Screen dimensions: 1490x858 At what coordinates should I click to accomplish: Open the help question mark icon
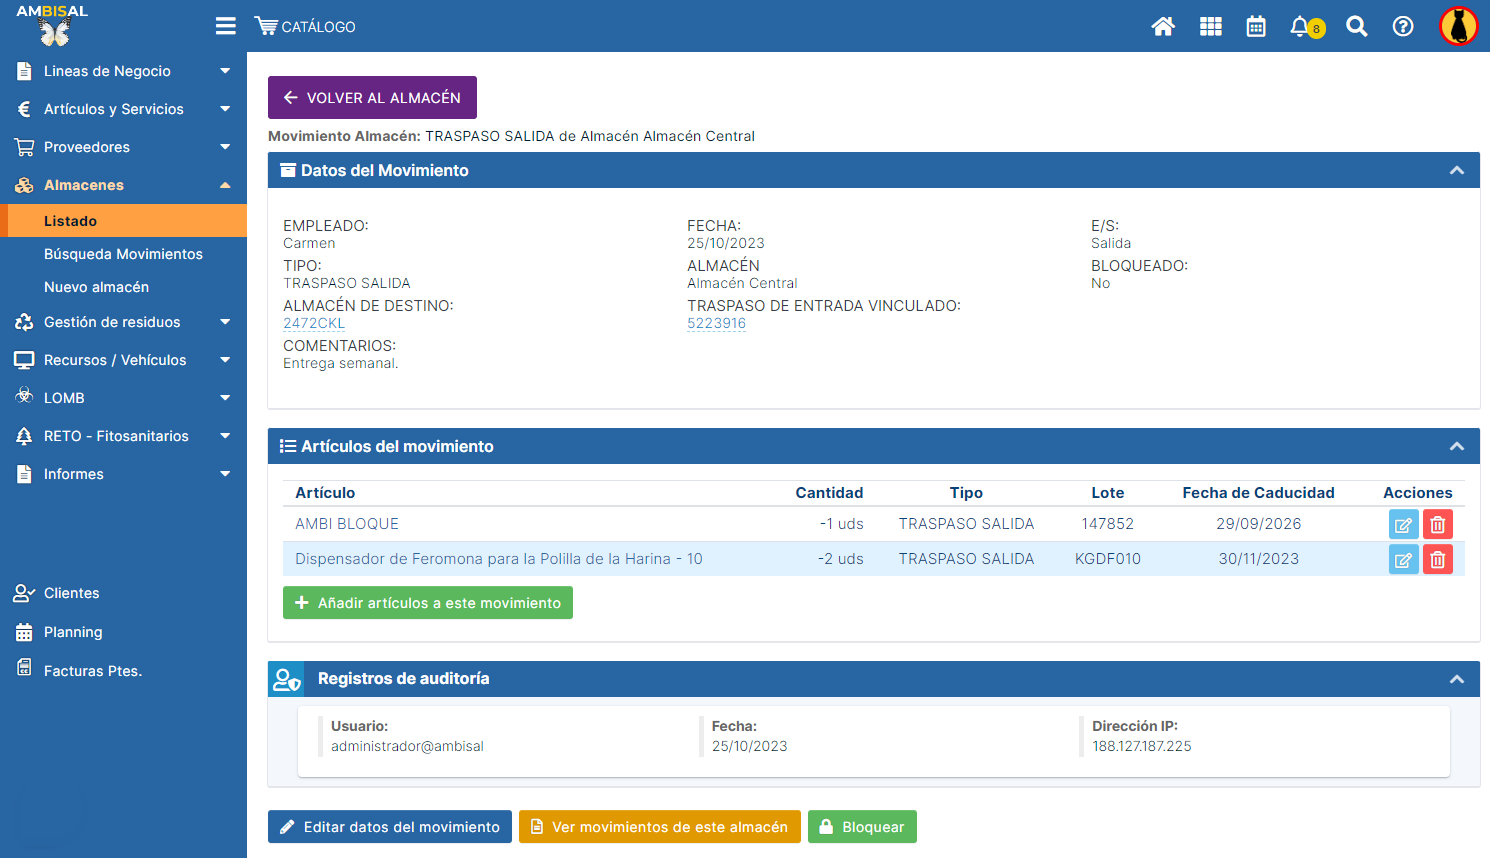(1403, 27)
